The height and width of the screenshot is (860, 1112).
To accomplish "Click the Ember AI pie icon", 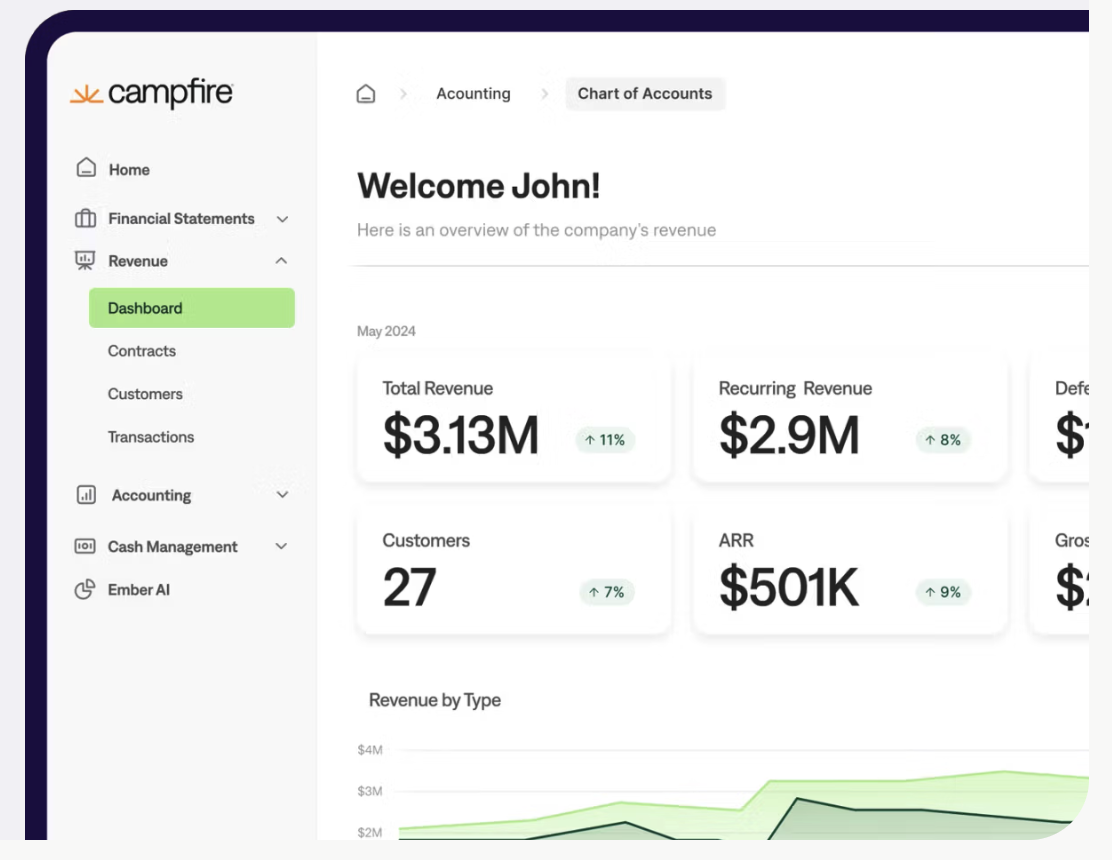I will (85, 589).
